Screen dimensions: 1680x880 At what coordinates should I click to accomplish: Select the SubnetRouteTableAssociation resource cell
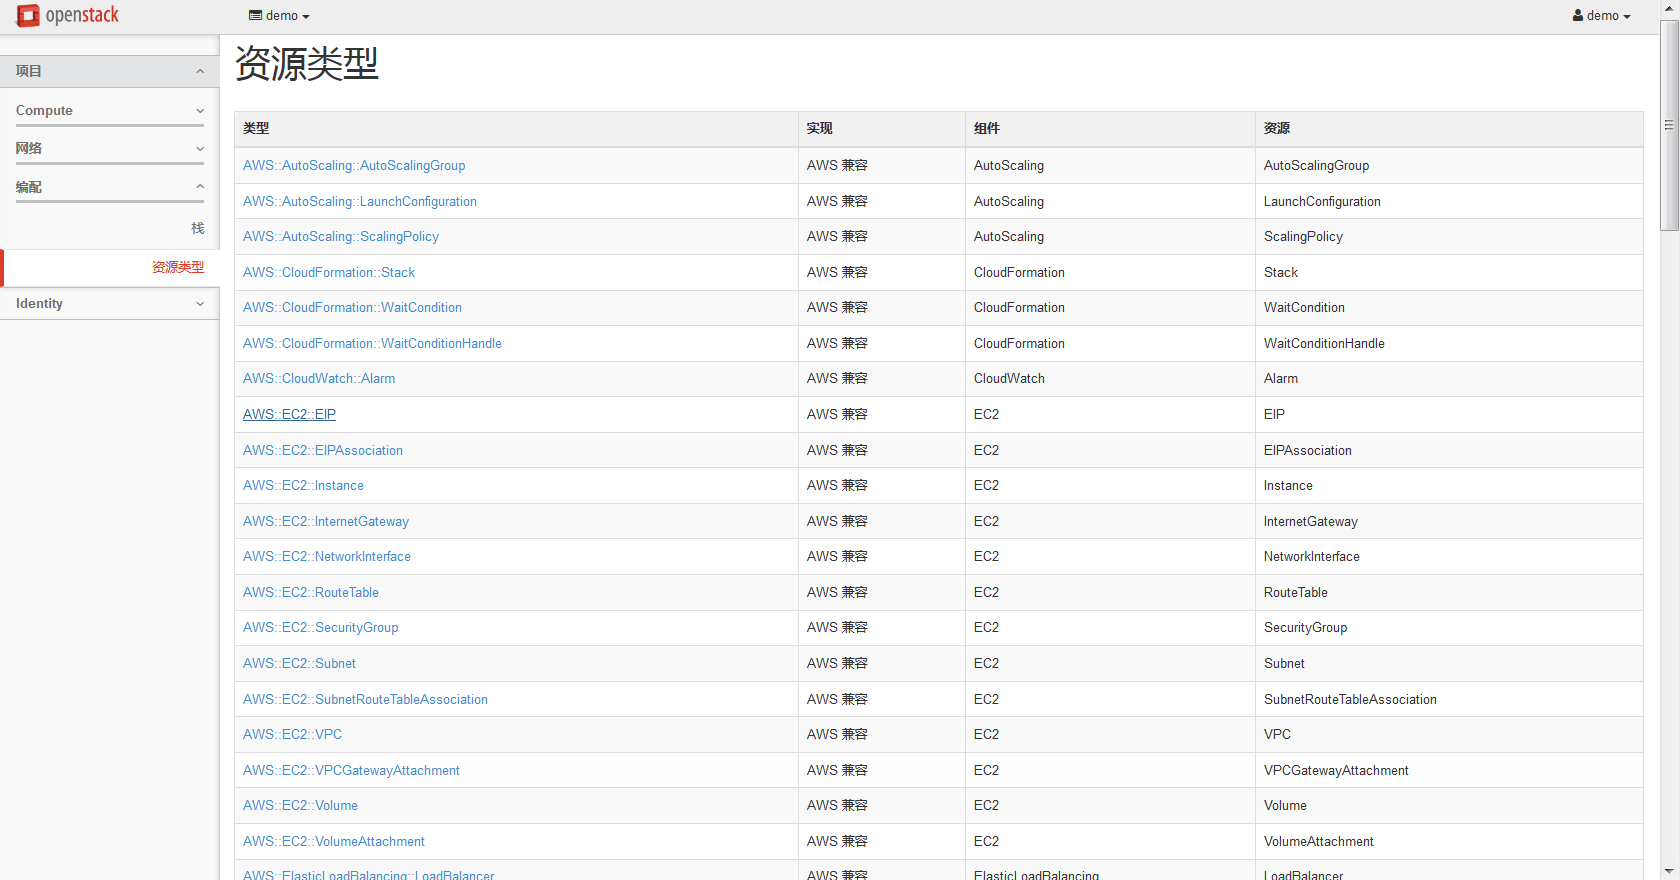[1449, 699]
